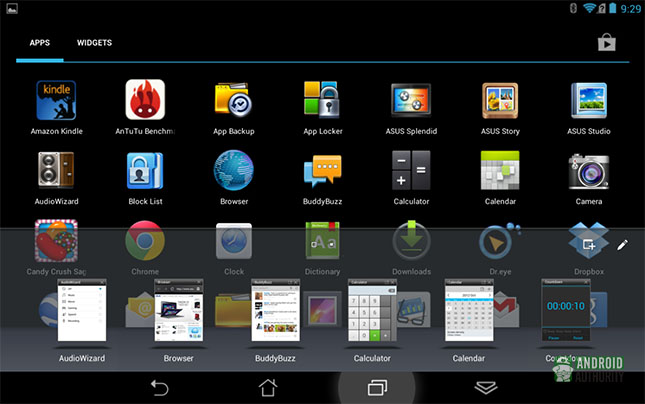This screenshot has width=645, height=404.
Task: Open the Calculator floating app thumbnail
Action: 372,310
